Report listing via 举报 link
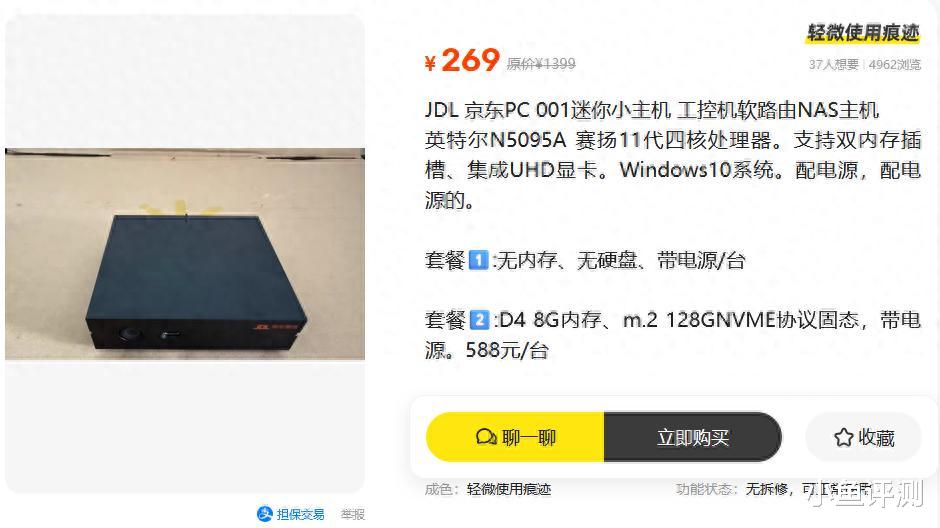Screen dimensions: 940x528 [352, 514]
